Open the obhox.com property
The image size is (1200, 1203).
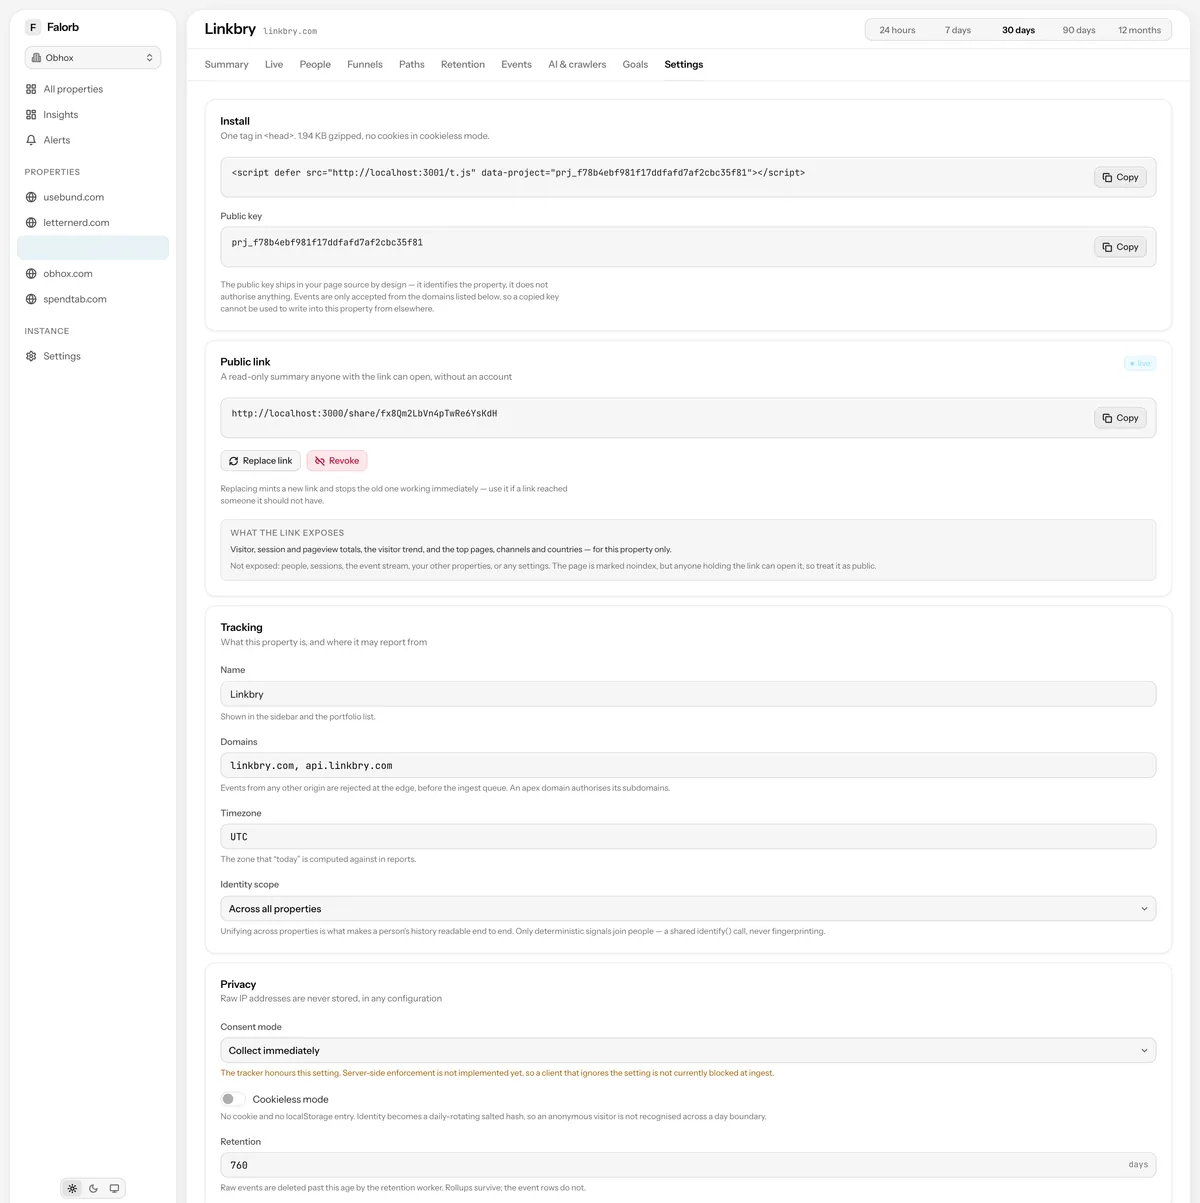tap(93, 274)
